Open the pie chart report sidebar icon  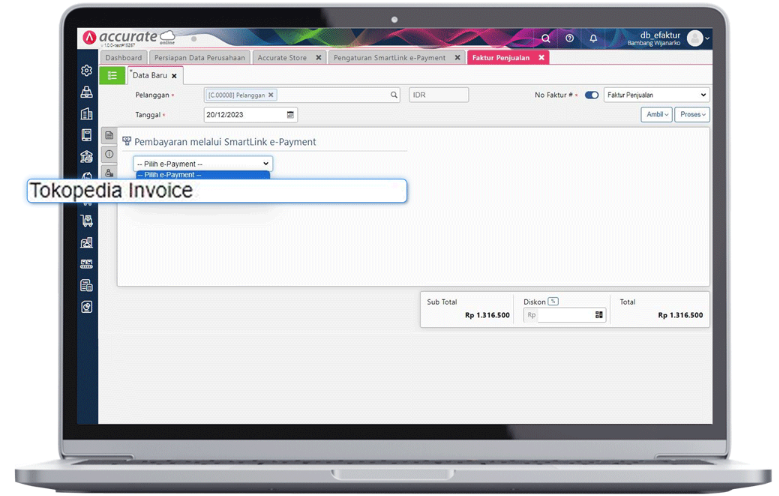tap(86, 307)
